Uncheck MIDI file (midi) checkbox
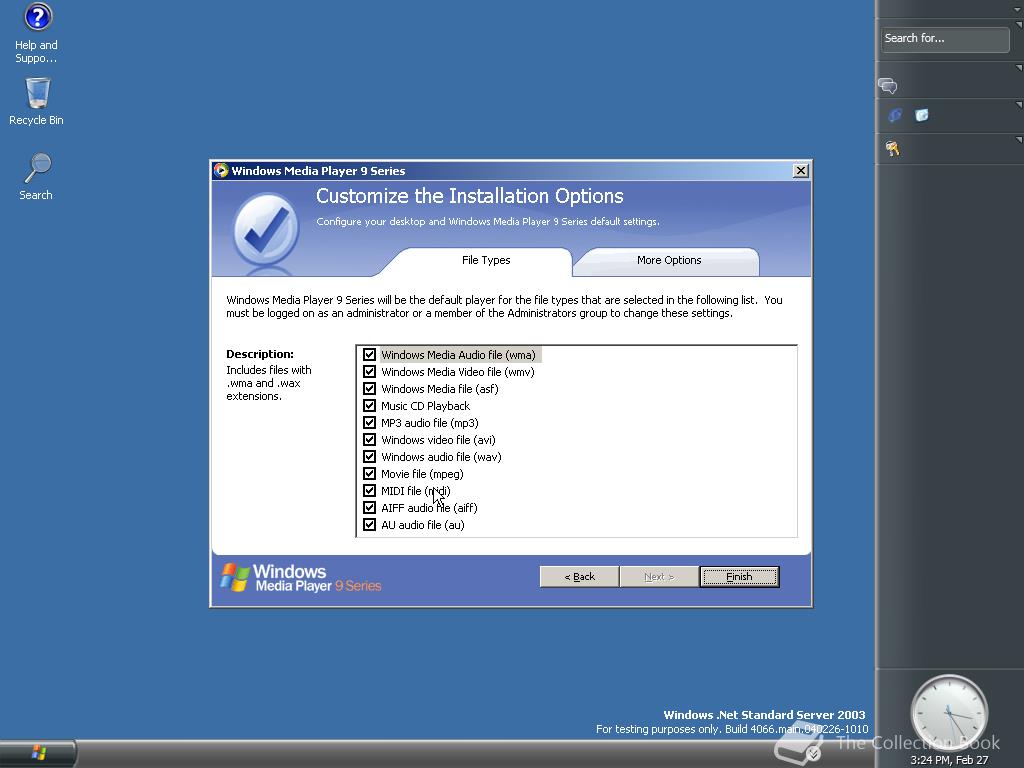 tap(370, 490)
